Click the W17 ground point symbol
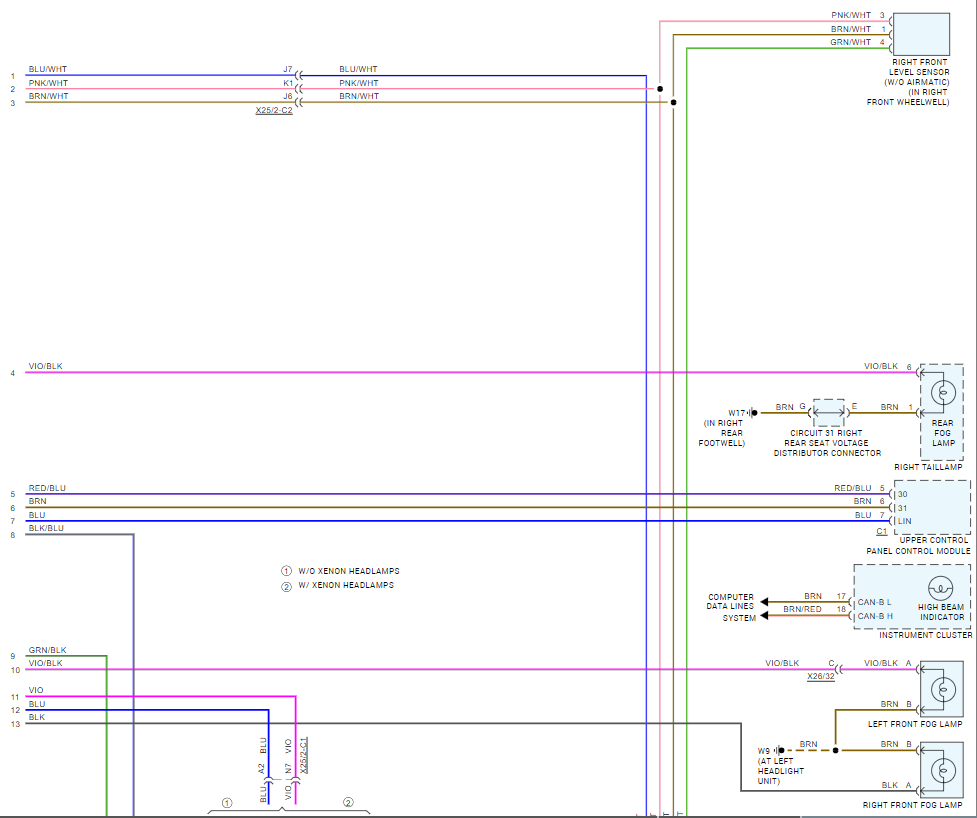Viewport: 977px width, 818px height. point(753,412)
